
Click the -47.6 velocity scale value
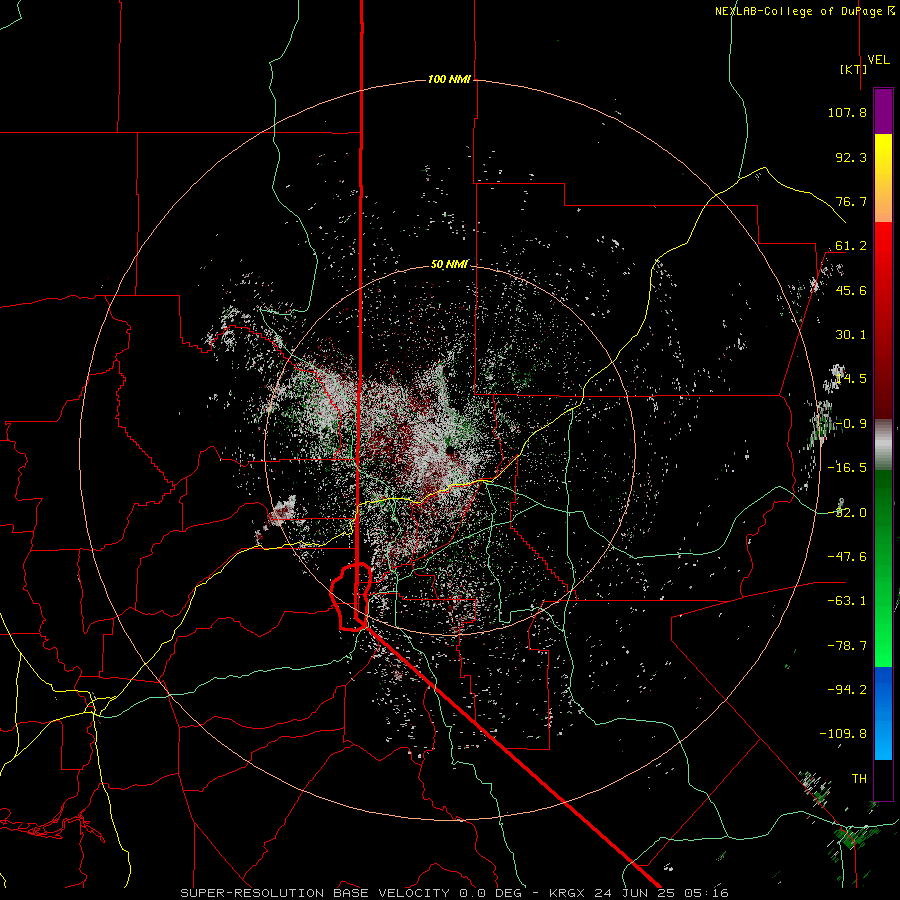coord(847,557)
